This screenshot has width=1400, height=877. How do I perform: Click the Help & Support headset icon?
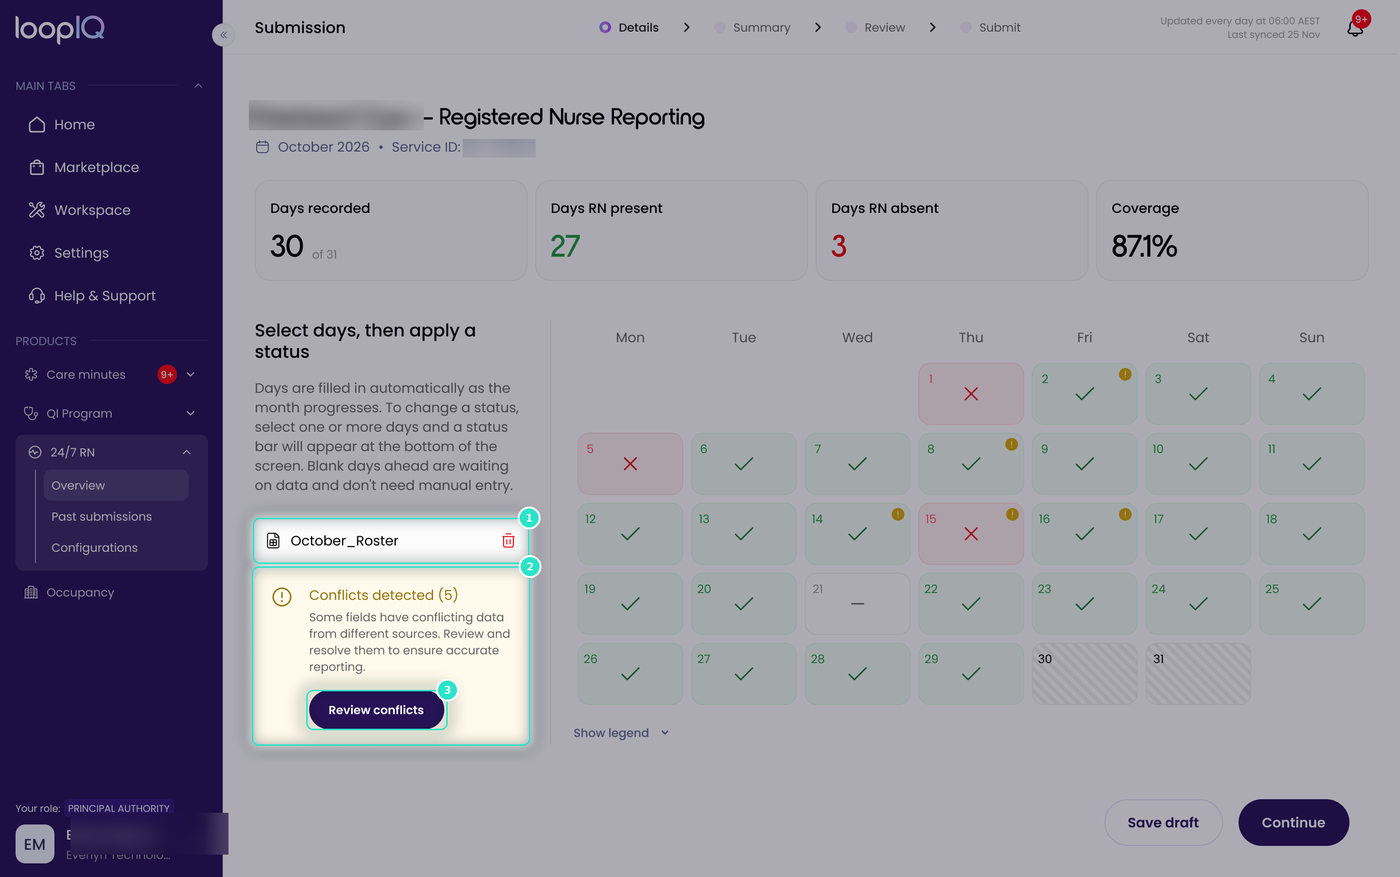[37, 296]
